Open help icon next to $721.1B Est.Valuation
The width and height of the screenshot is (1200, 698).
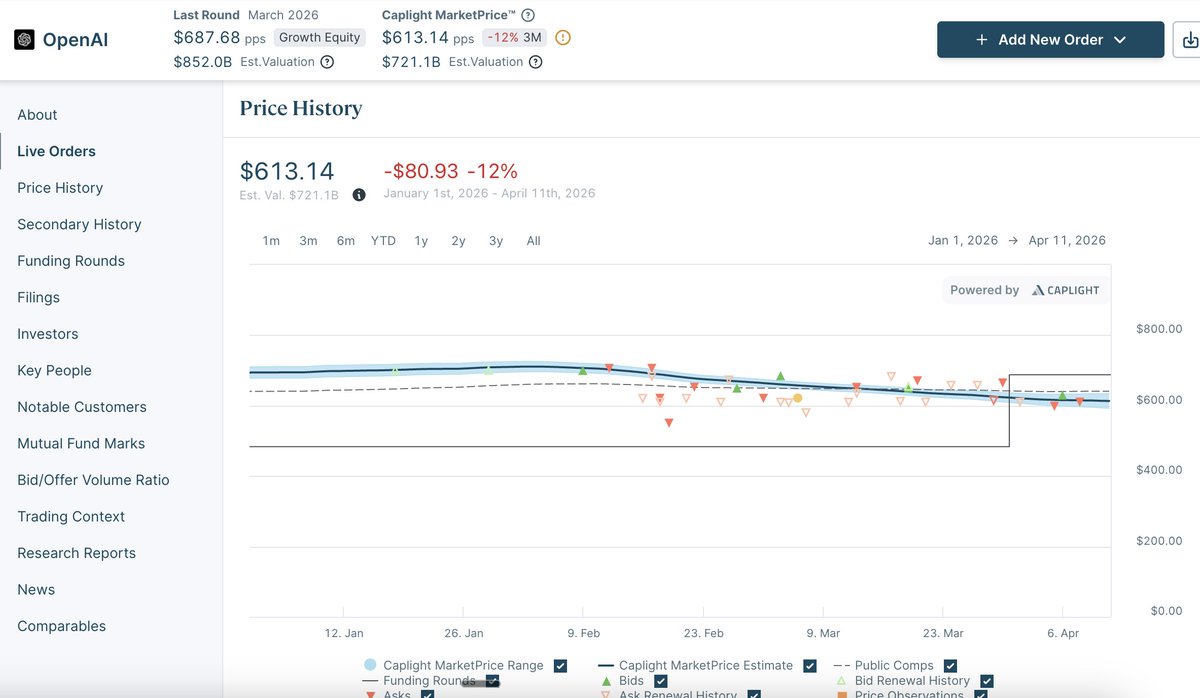pyautogui.click(x=536, y=62)
